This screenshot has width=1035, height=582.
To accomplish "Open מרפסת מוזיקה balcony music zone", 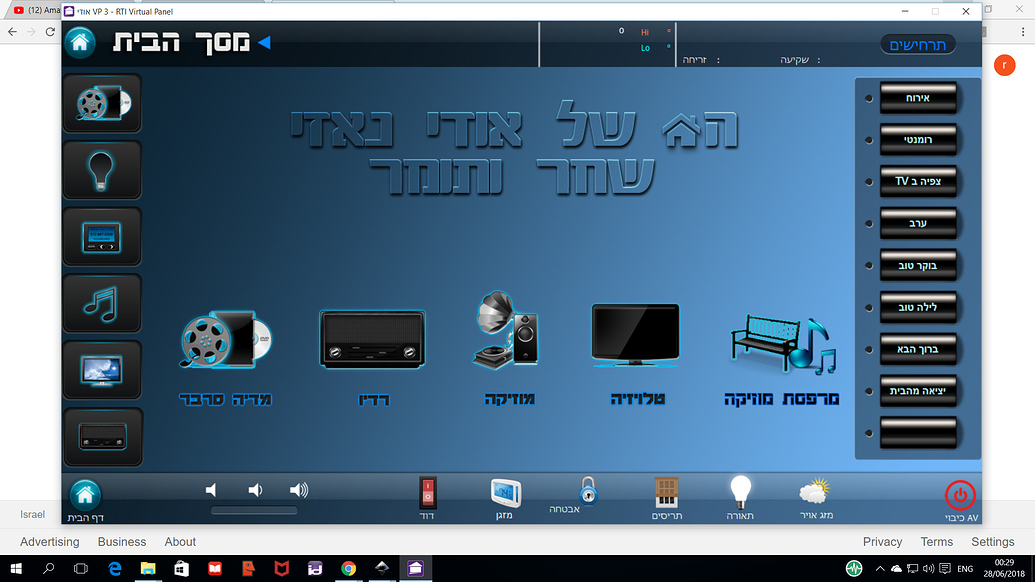I will [781, 340].
